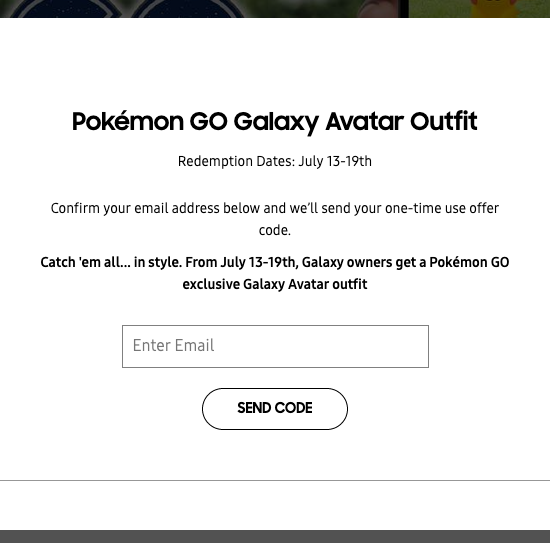Image resolution: width=550 pixels, height=543 pixels.
Task: Click 'one-time use offer' text
Action: (442, 208)
